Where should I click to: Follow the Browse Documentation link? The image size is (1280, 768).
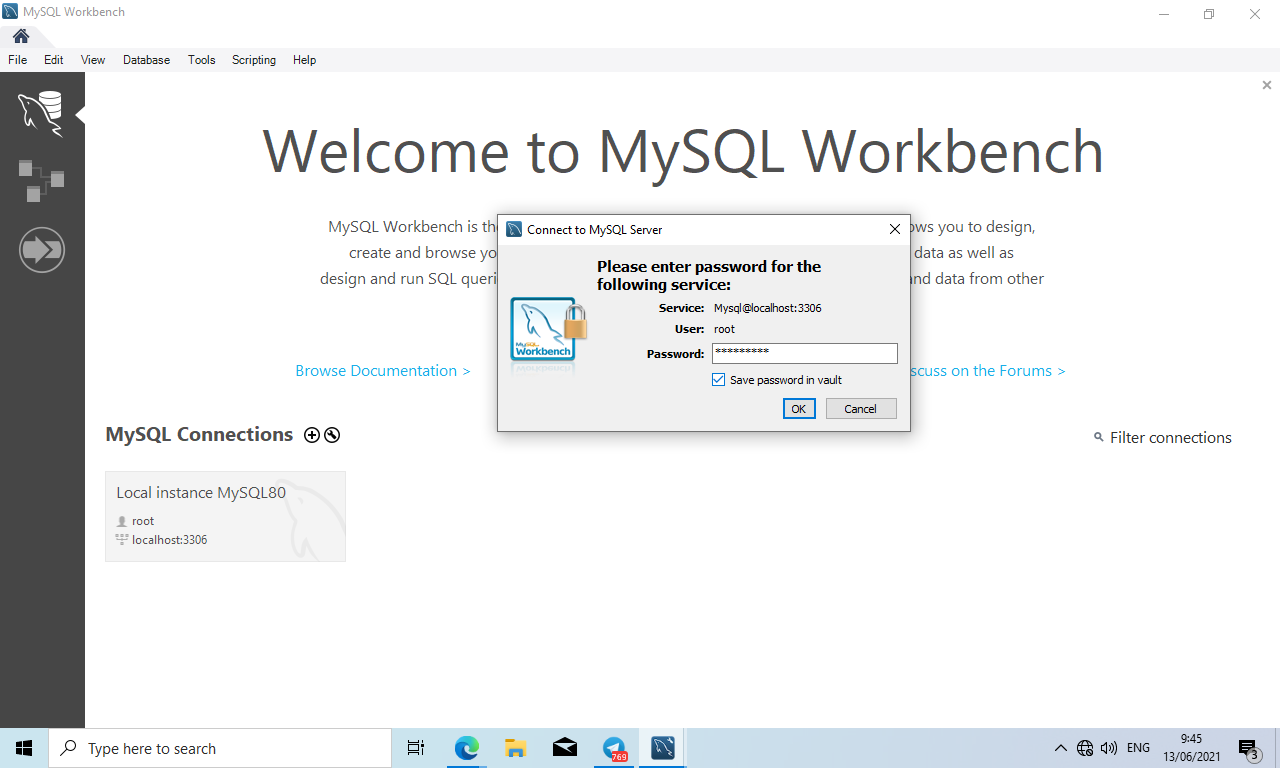coord(383,371)
